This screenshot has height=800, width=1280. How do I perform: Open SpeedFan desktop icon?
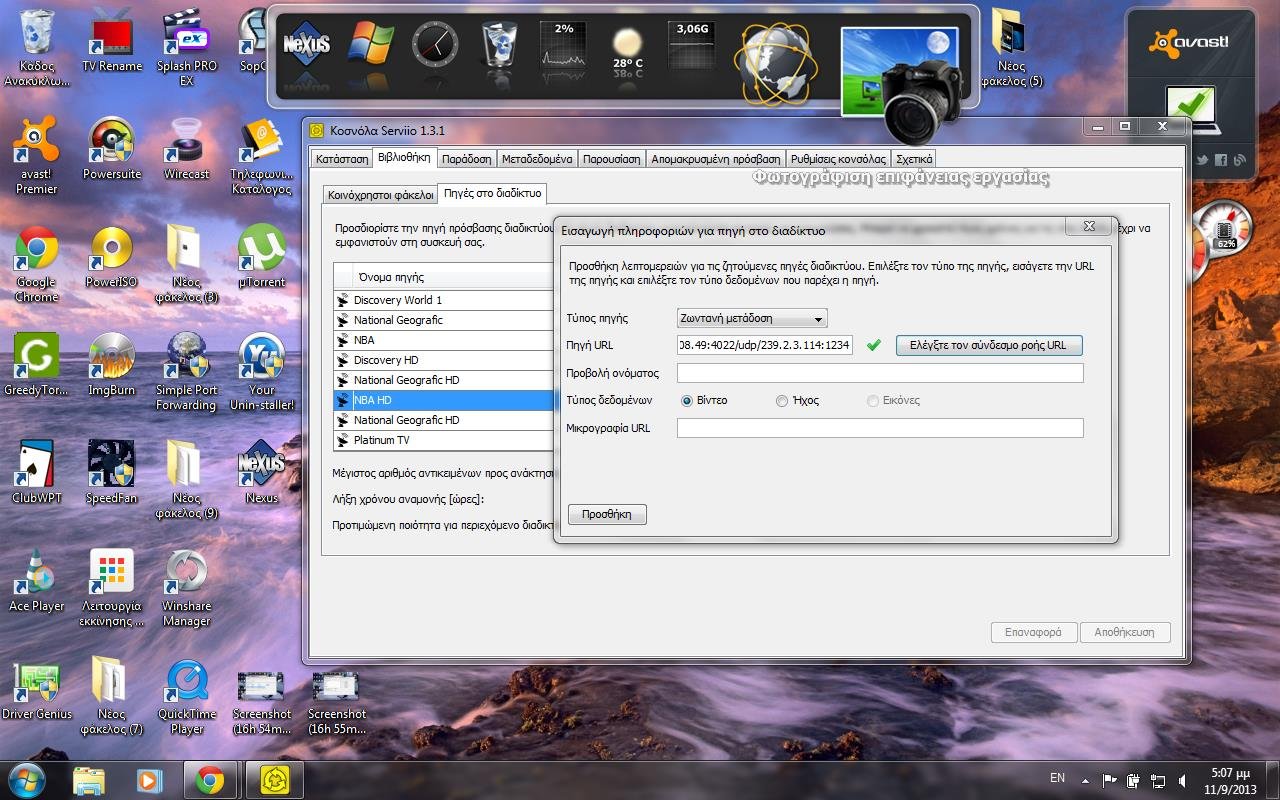coord(112,472)
